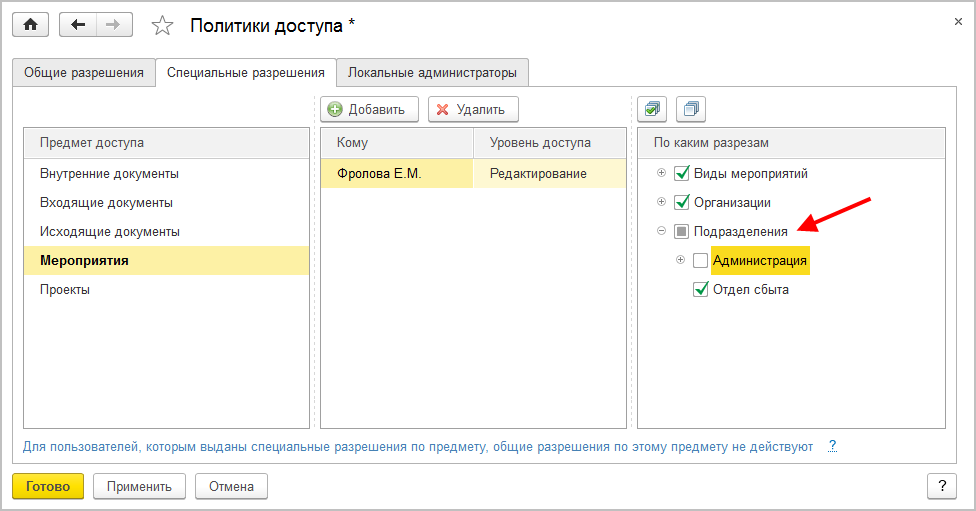Click the hint question mark link
This screenshot has height=511, width=976.
coord(832,446)
